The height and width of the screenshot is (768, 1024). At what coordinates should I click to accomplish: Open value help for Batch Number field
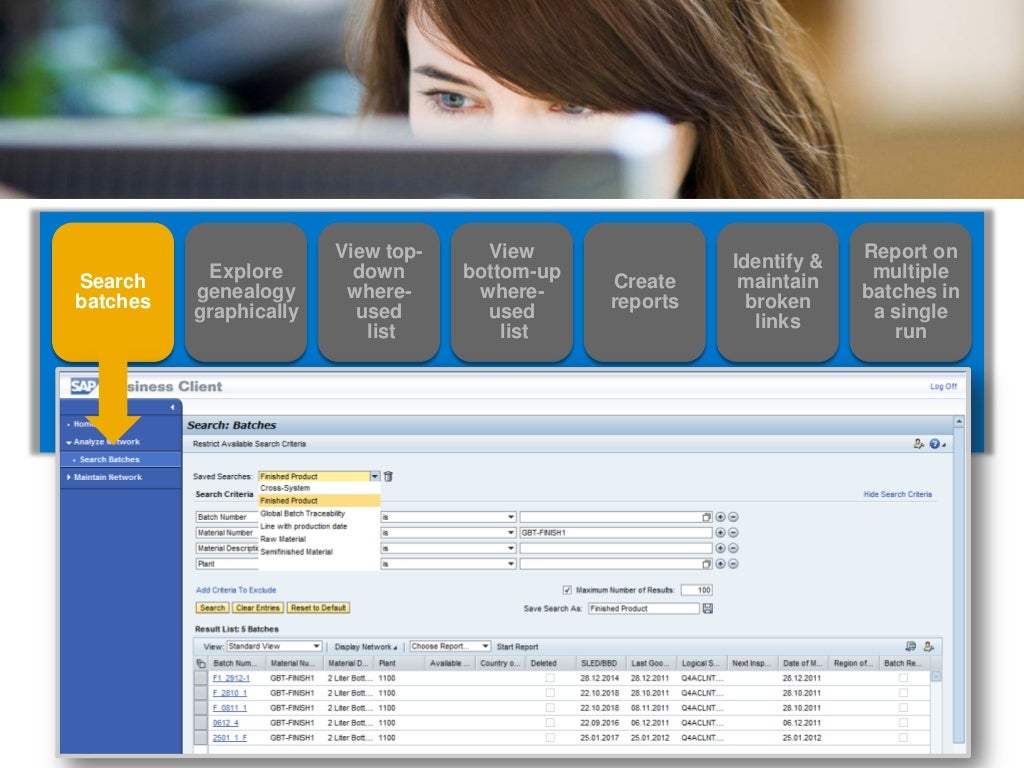[x=707, y=517]
